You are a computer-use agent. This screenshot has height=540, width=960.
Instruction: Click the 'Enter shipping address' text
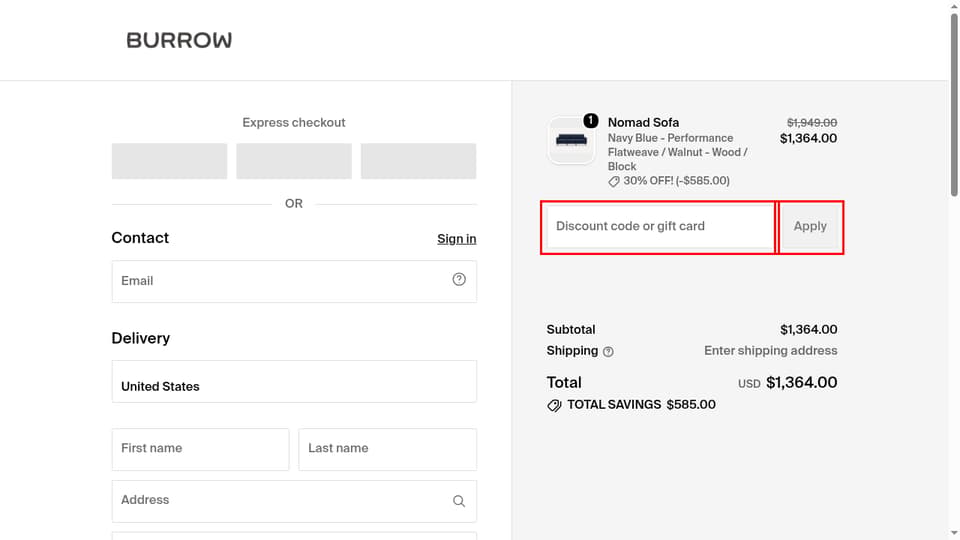pyautogui.click(x=770, y=351)
